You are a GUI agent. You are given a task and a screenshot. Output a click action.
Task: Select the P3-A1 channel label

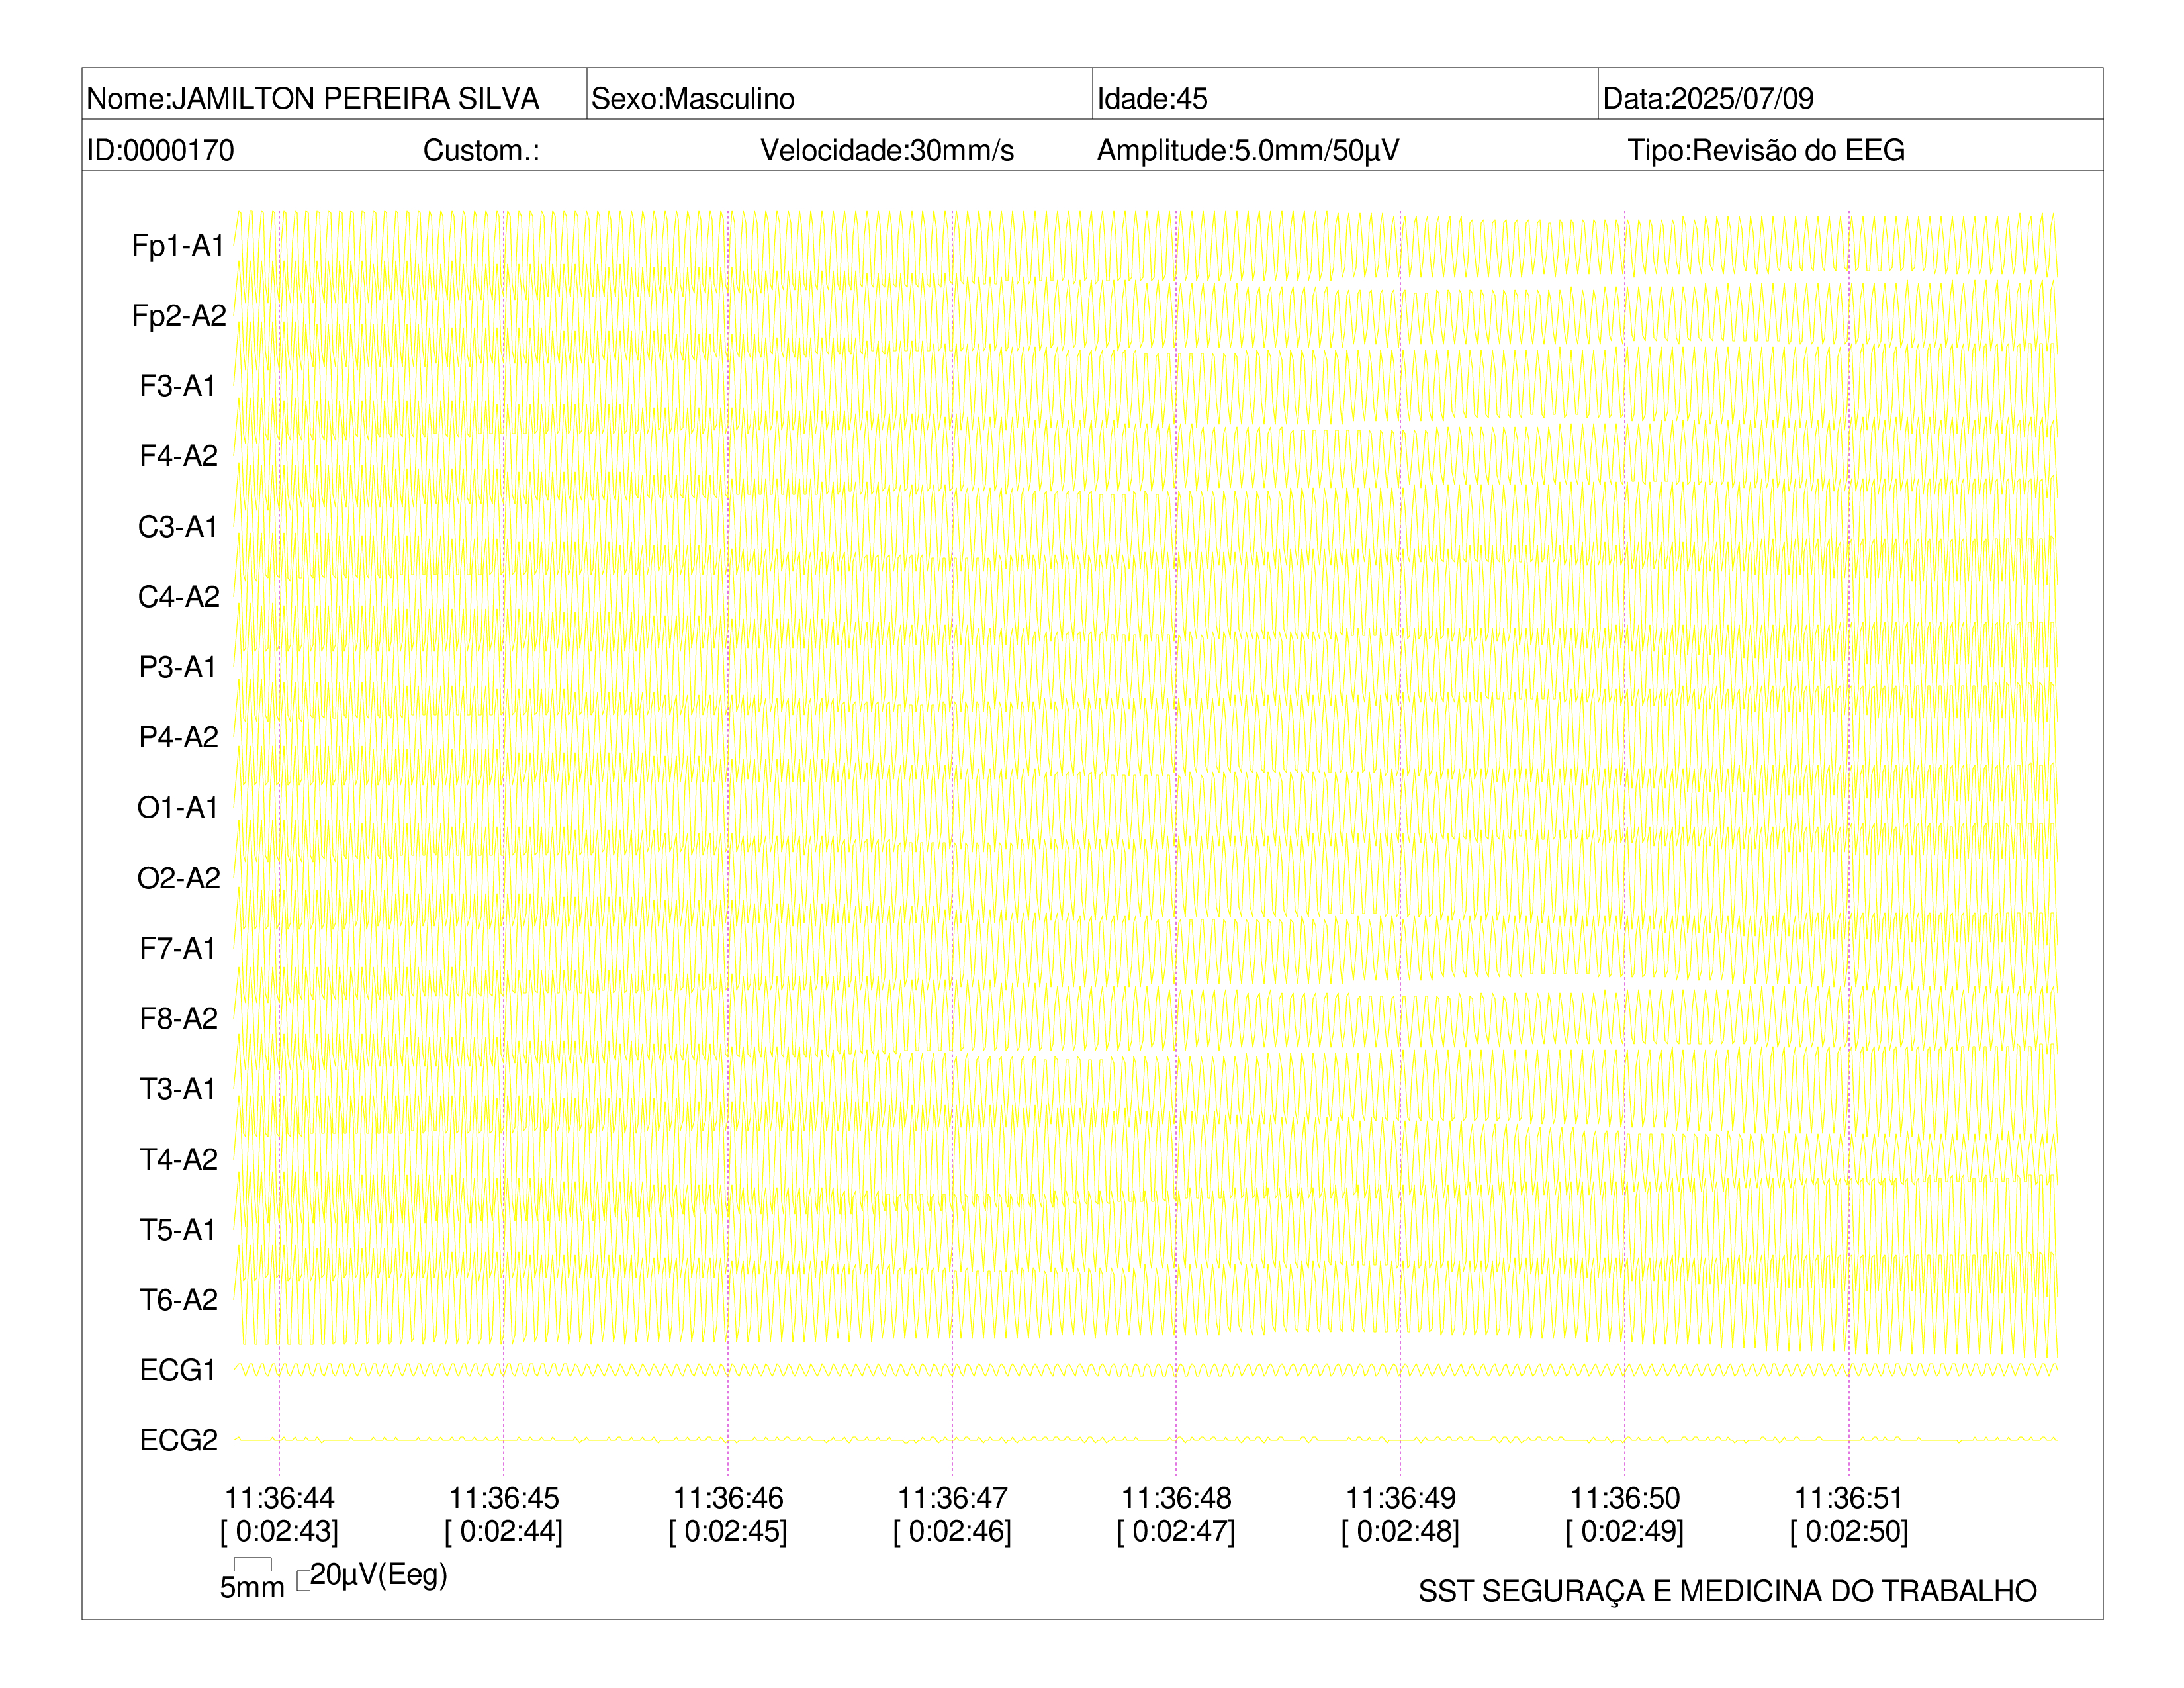click(x=178, y=666)
